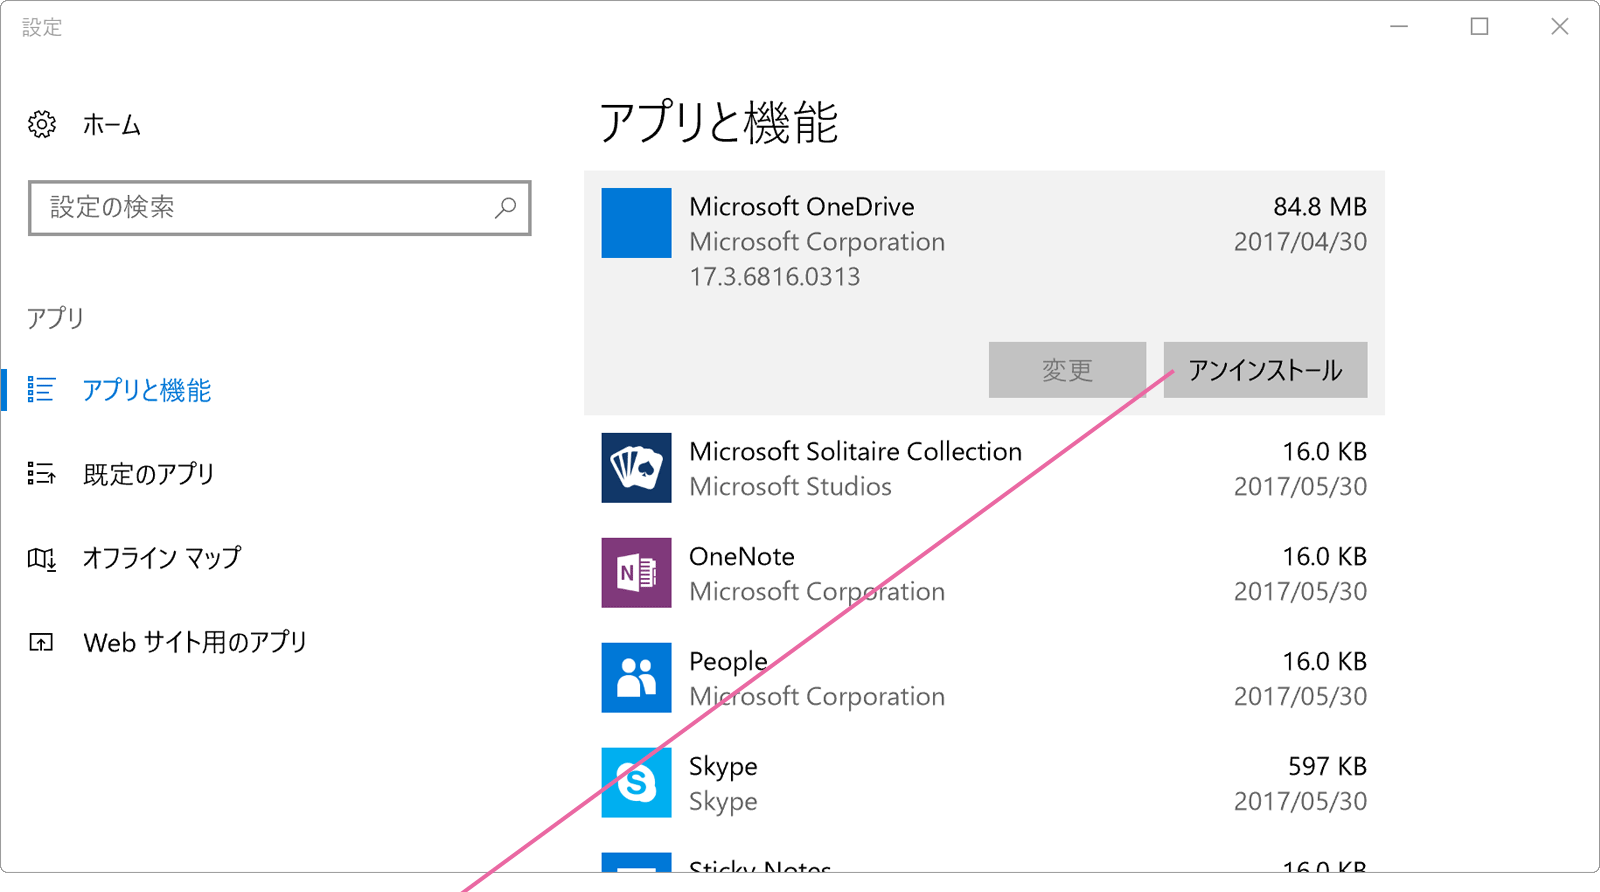Click the Microsoft OneDrive blue icon
The image size is (1600, 892).
point(636,223)
